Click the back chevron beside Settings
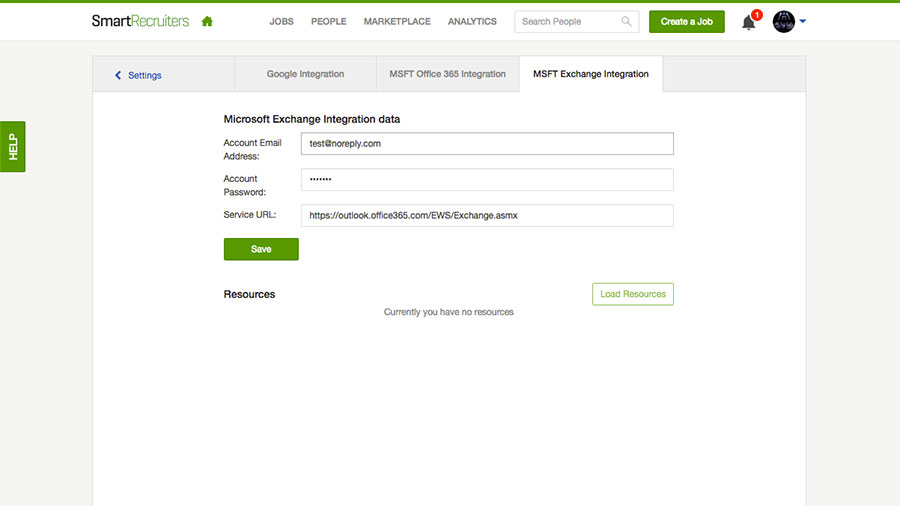Image resolution: width=900 pixels, height=506 pixels. coord(118,75)
